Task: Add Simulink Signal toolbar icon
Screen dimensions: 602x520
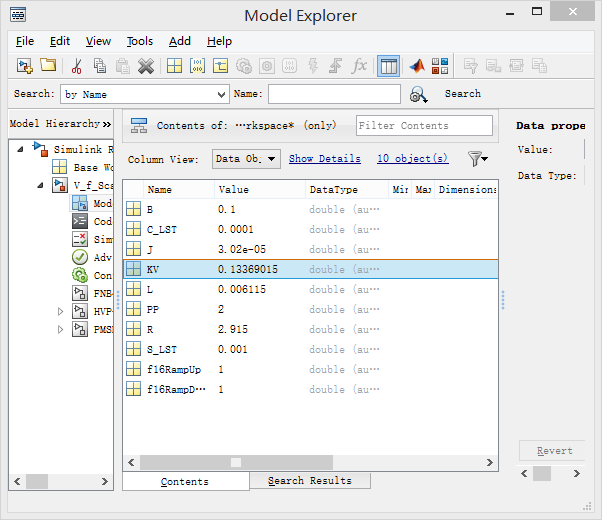Action: click(x=220, y=66)
